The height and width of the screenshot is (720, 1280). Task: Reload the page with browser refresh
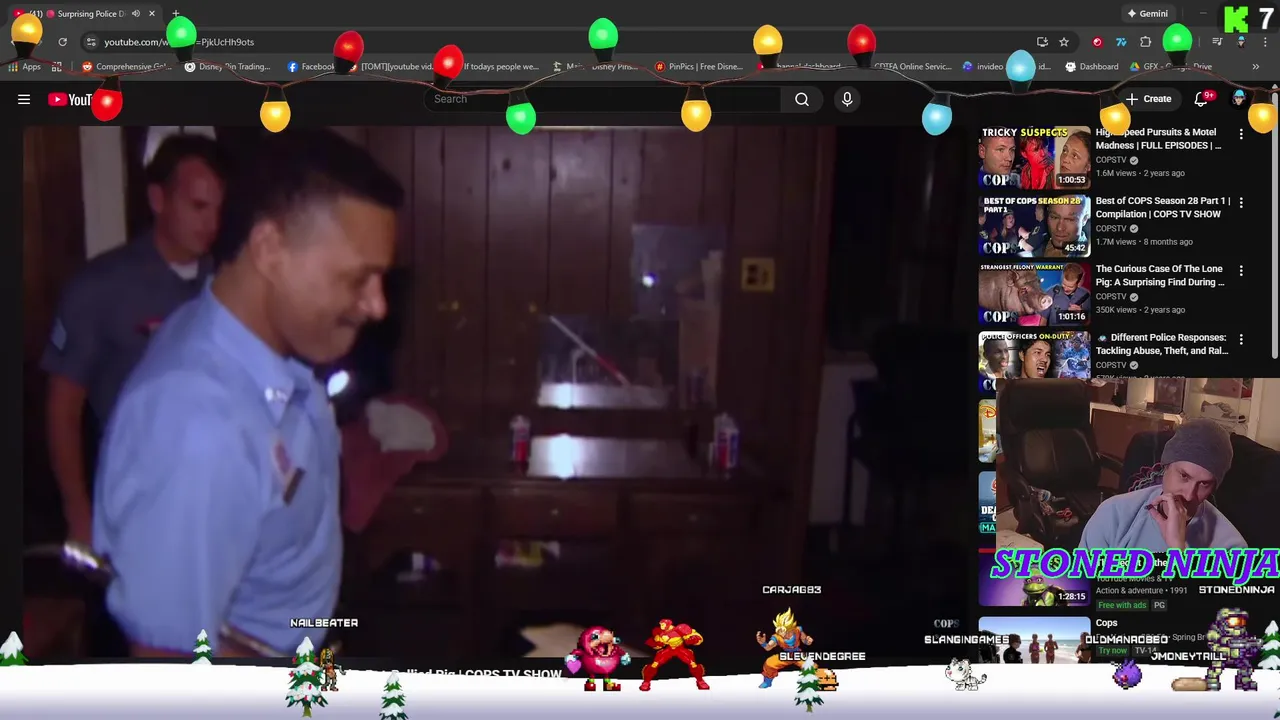[62, 42]
